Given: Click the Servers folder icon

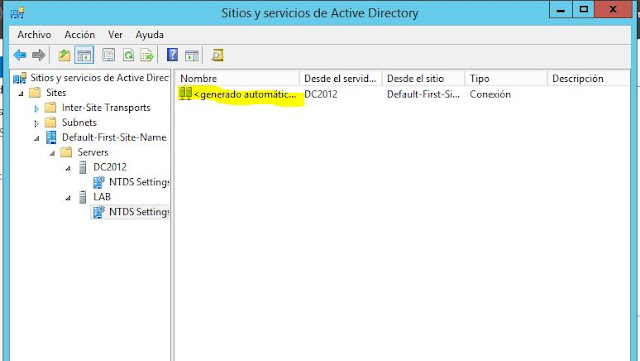Looking at the screenshot, I should coord(66,152).
